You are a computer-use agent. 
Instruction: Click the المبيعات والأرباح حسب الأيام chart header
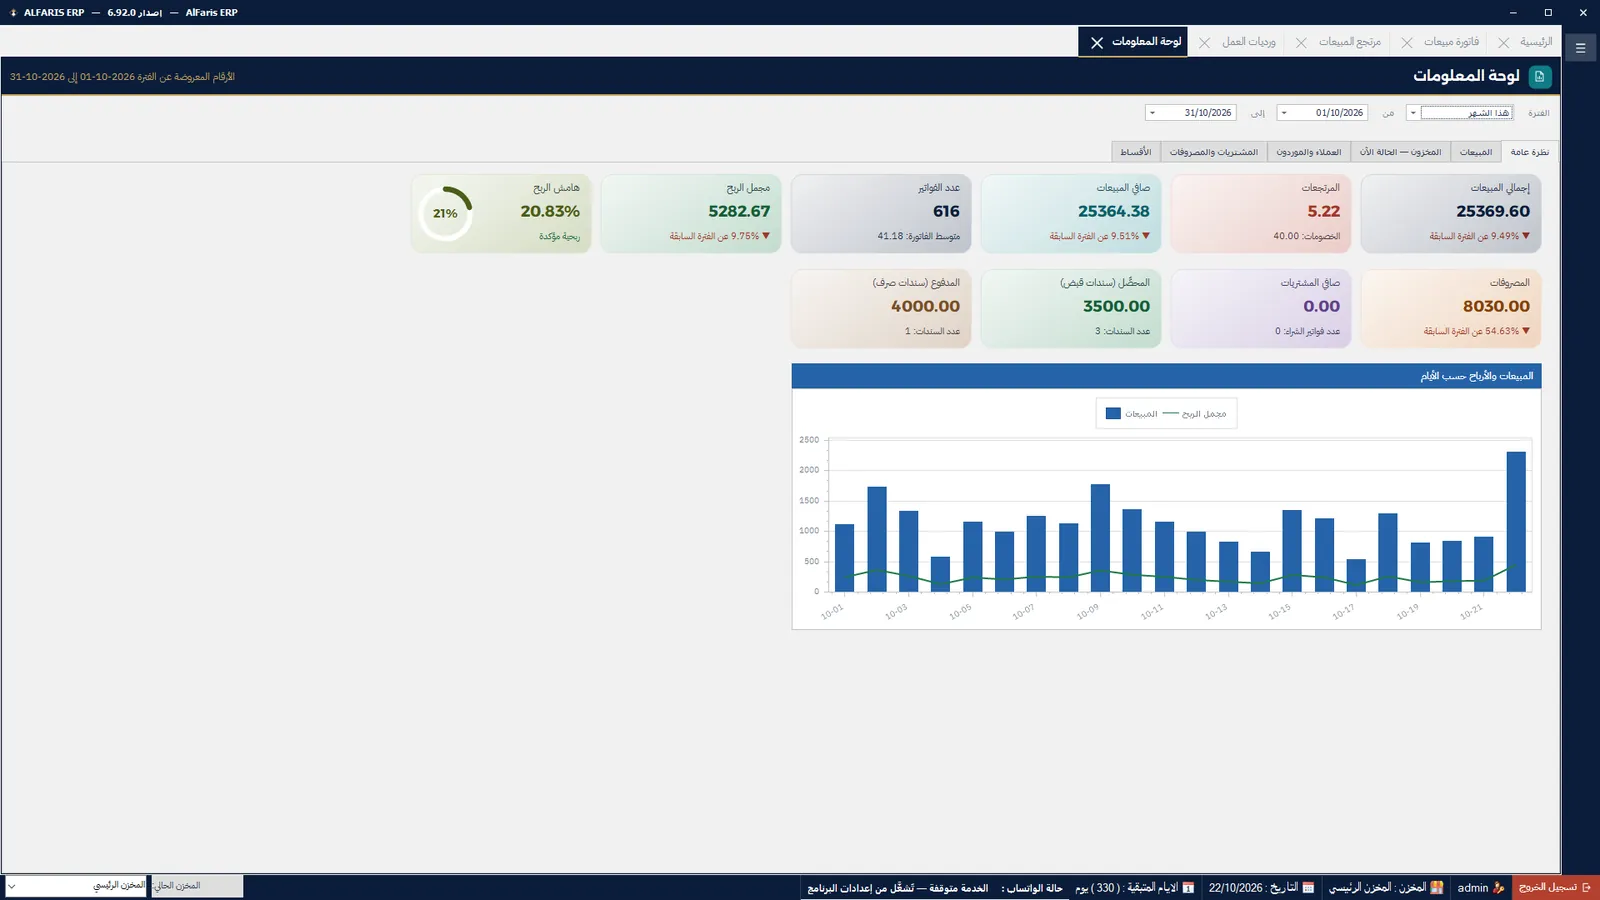tap(1166, 376)
